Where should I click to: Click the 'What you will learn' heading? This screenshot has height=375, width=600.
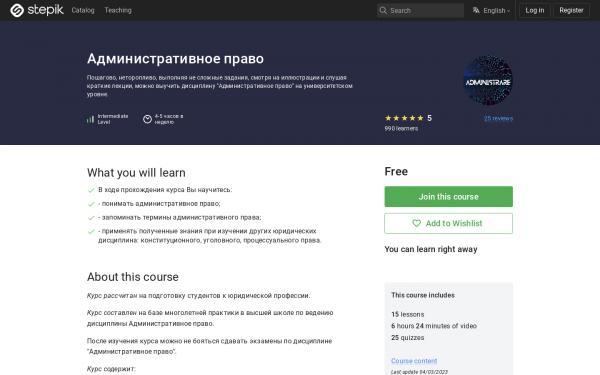tap(136, 173)
